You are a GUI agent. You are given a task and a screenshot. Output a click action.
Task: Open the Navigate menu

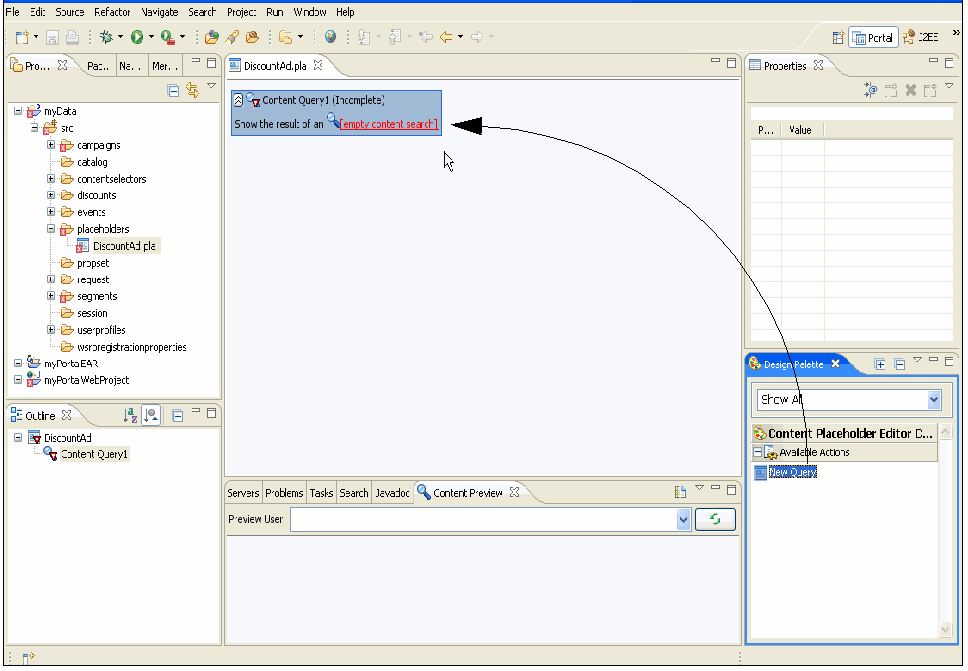point(159,12)
